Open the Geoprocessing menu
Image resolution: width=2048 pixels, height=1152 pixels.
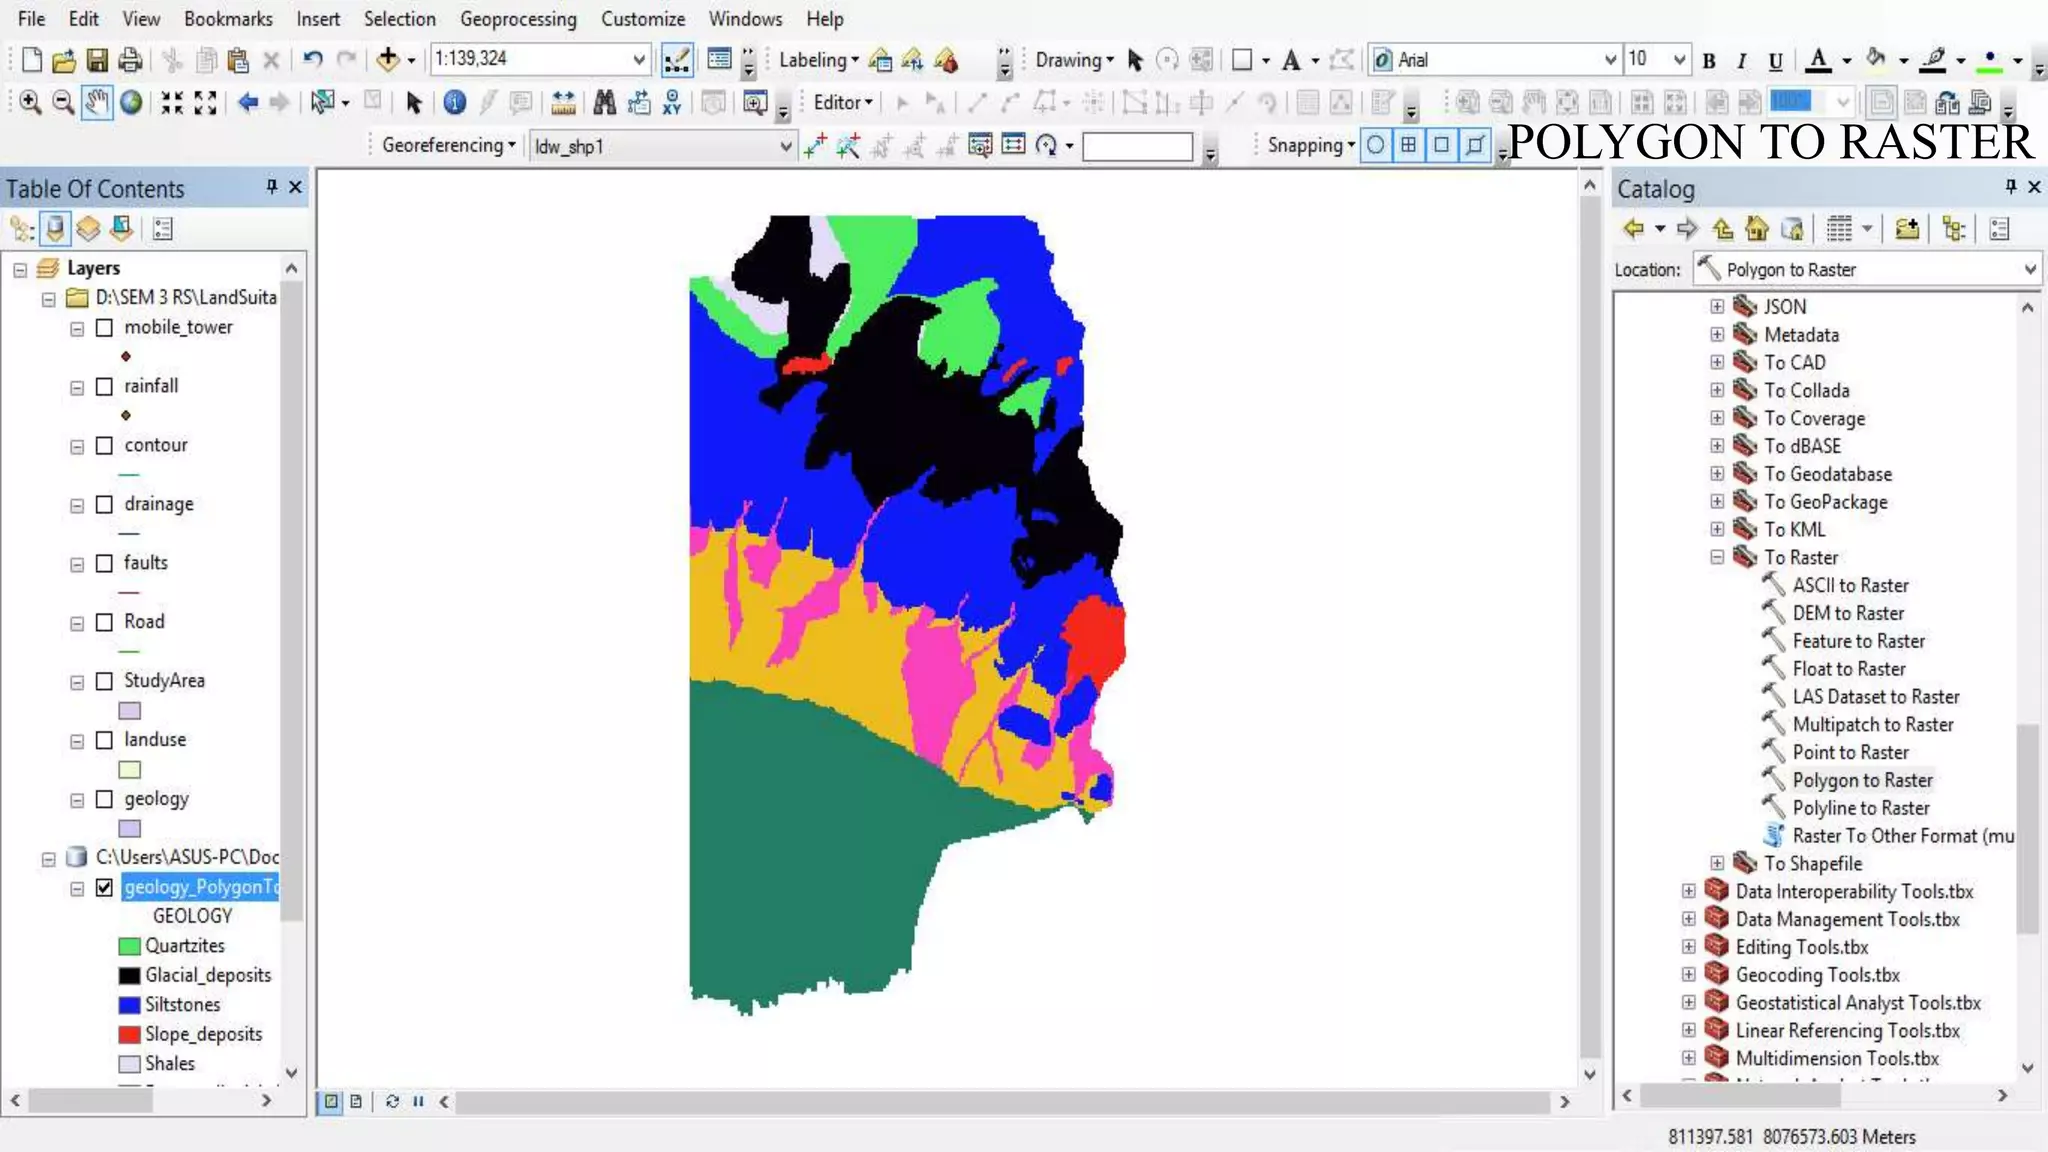coord(518,18)
